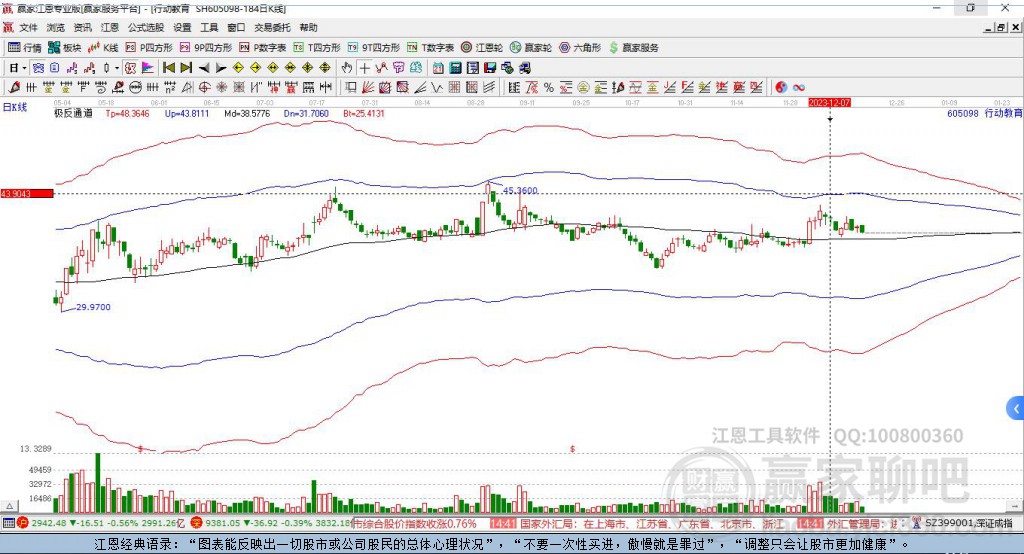Open the P数字表 tool
This screenshot has height=554, width=1024.
click(x=263, y=48)
